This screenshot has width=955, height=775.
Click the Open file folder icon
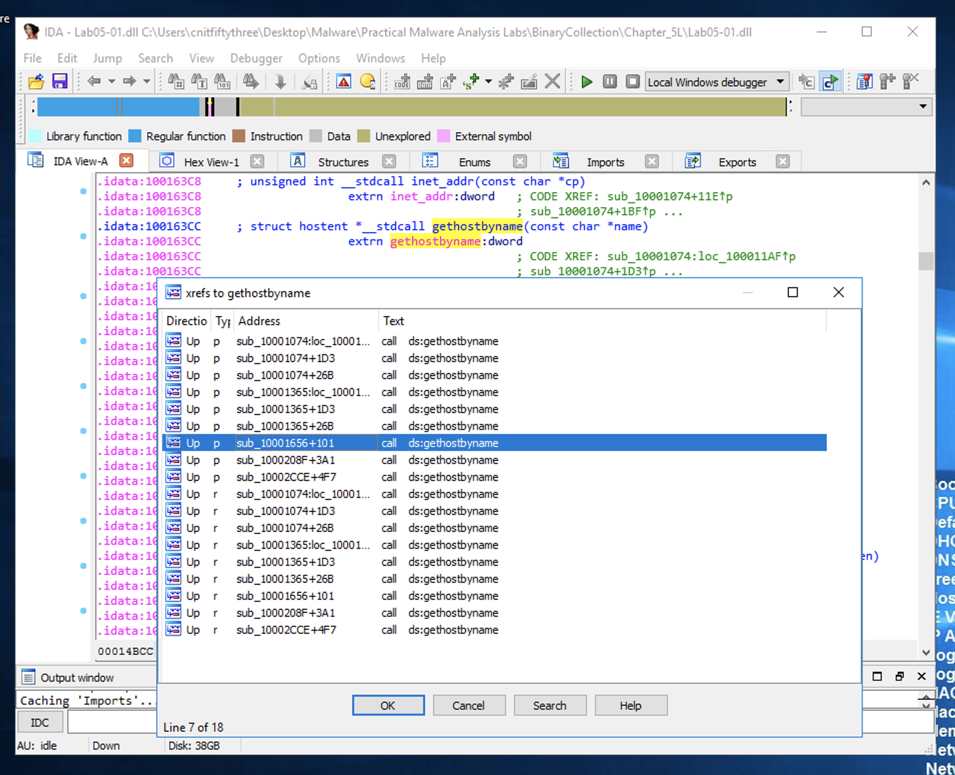[36, 82]
